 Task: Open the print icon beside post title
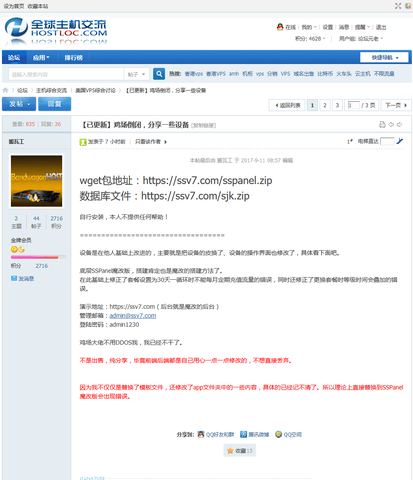point(382,124)
